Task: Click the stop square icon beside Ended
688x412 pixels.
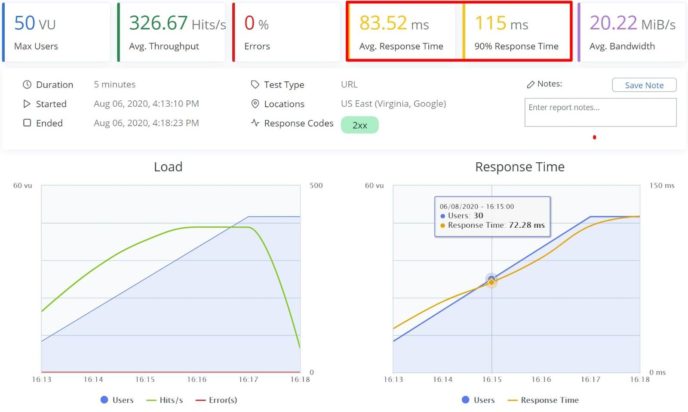Action: pos(27,123)
